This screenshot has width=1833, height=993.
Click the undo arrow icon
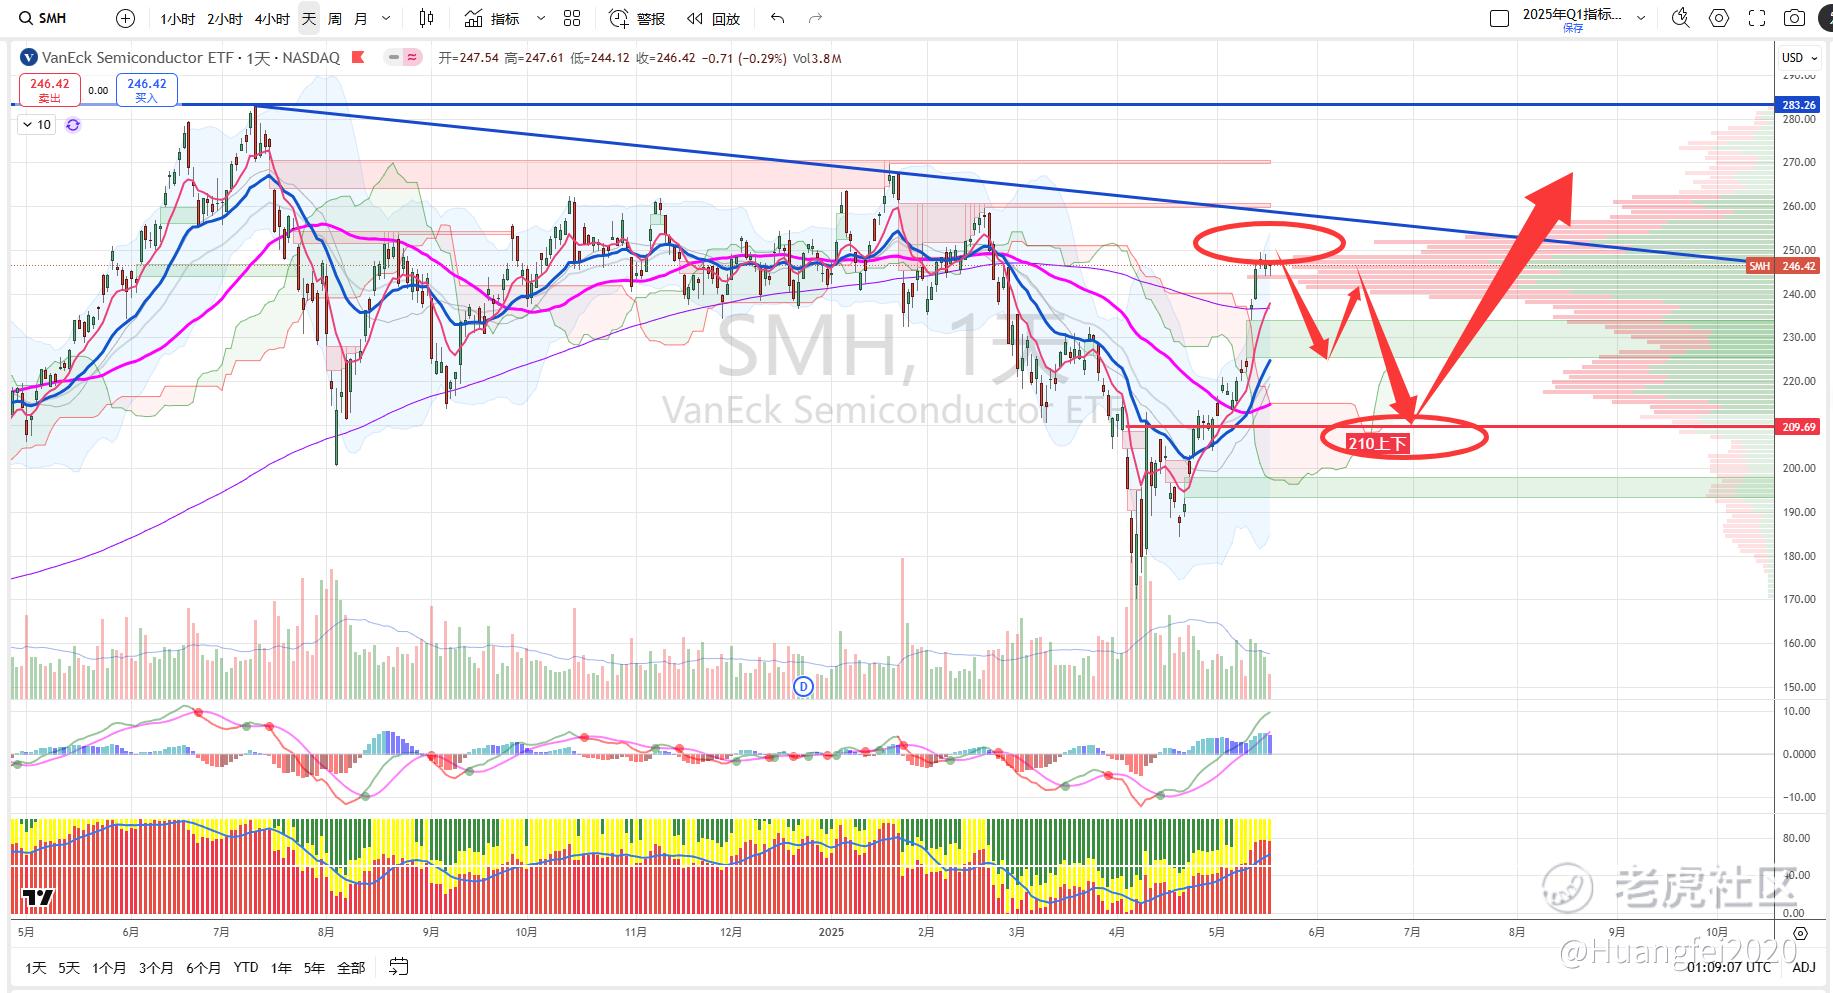778,18
